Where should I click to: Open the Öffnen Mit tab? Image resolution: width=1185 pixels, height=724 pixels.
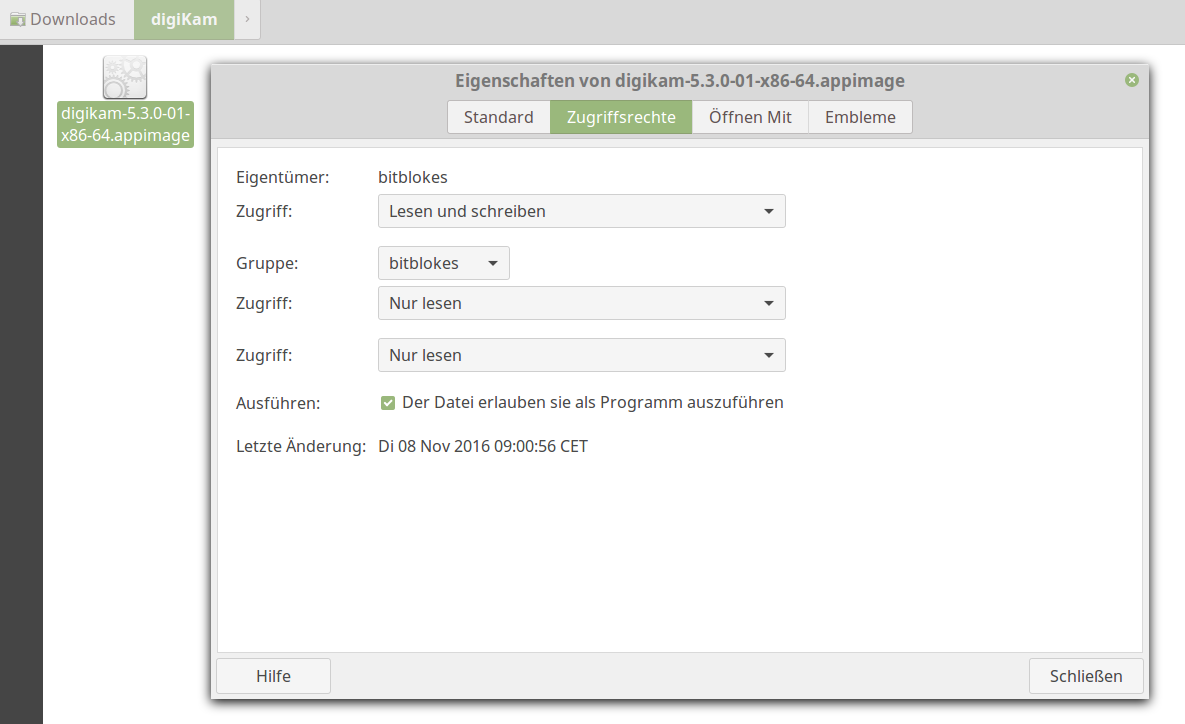750,117
